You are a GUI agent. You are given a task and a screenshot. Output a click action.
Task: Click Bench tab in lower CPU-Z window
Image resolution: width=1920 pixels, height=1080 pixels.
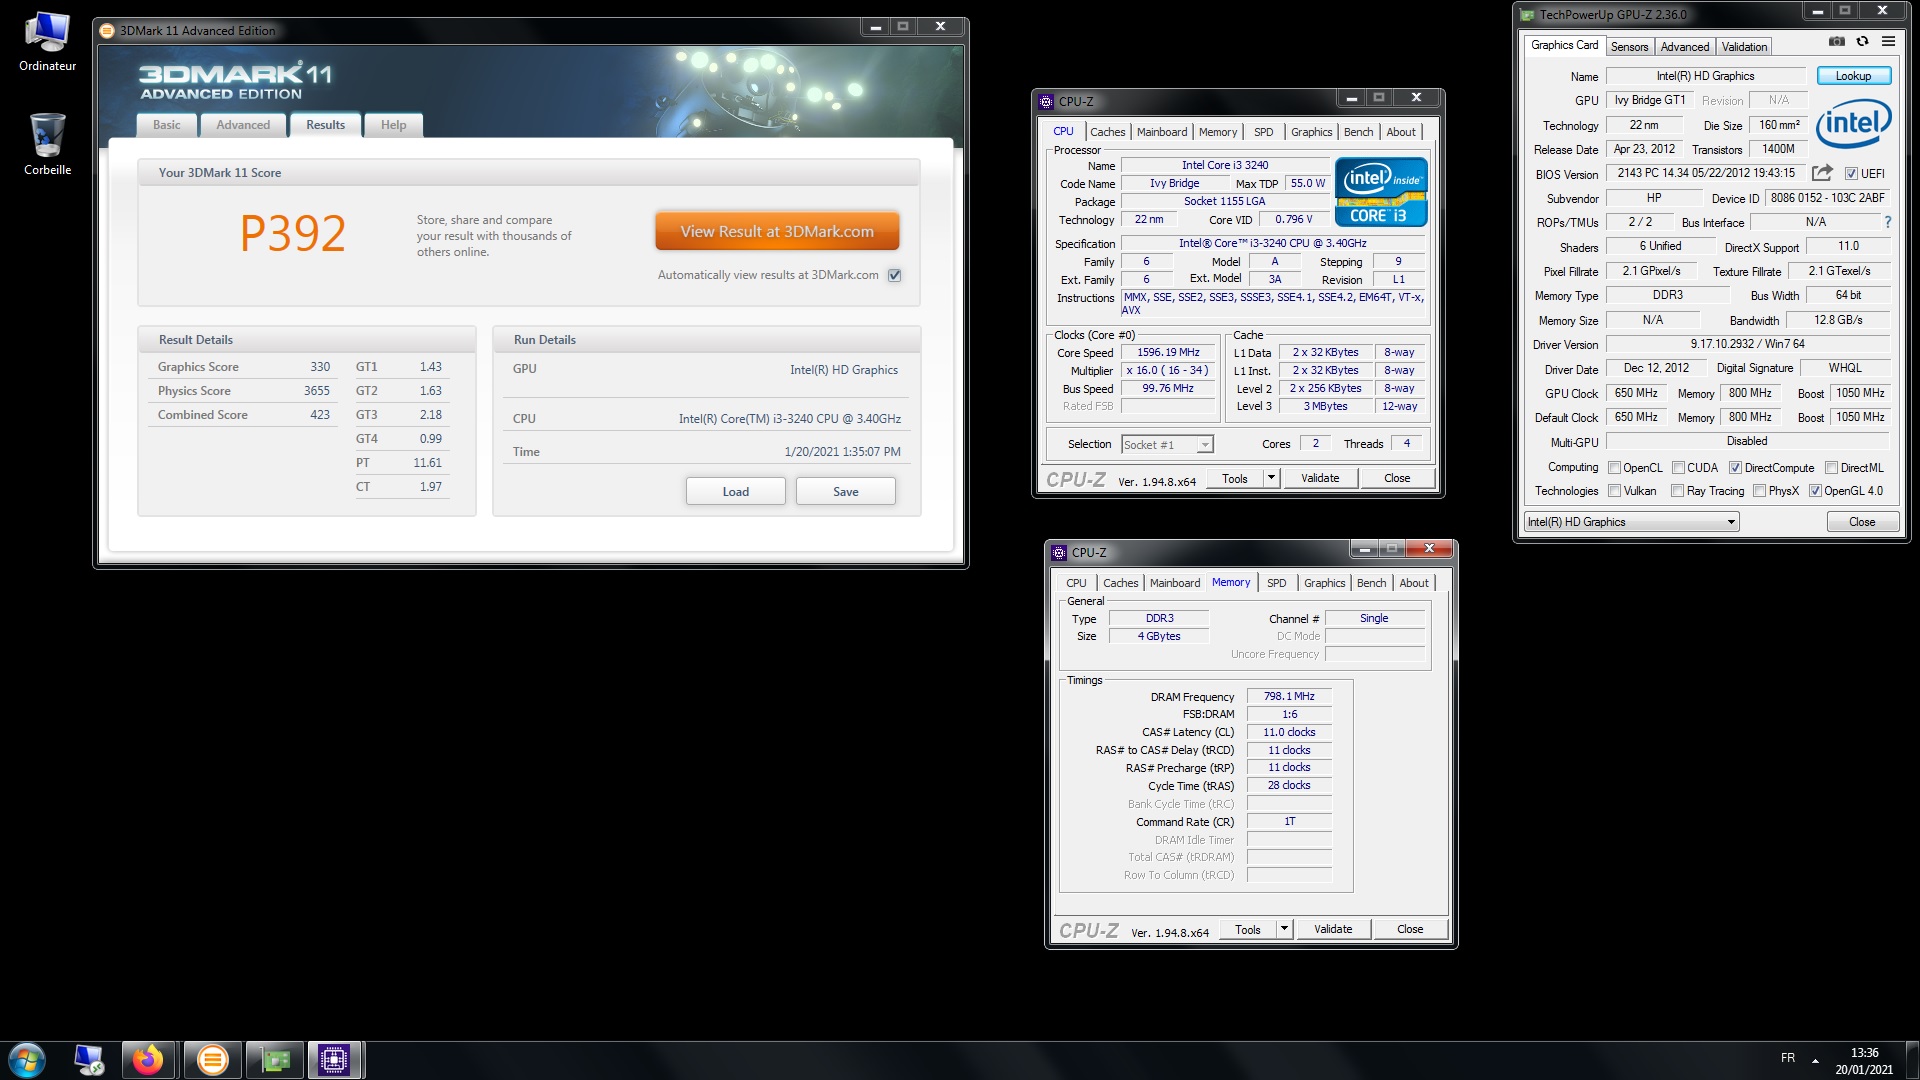pos(1371,583)
